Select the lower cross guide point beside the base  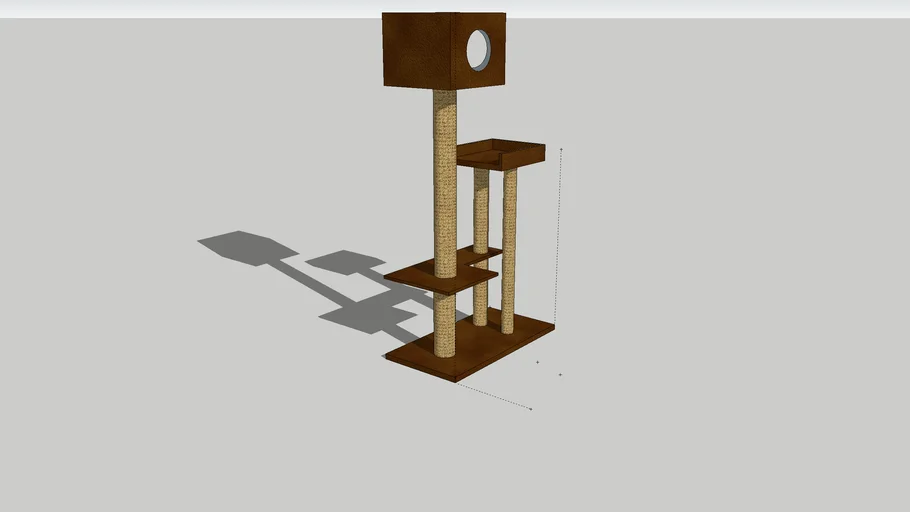pyautogui.click(x=560, y=375)
